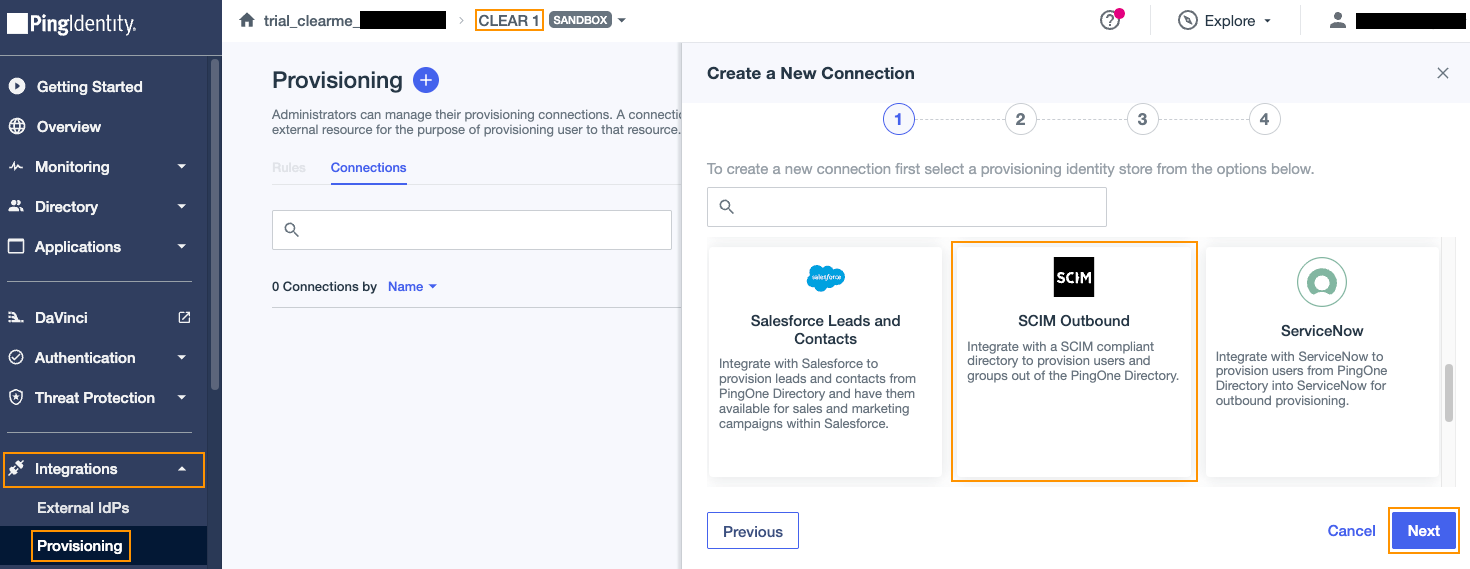Click the '0 Connections by' text
1470x569 pixels.
tap(324, 287)
